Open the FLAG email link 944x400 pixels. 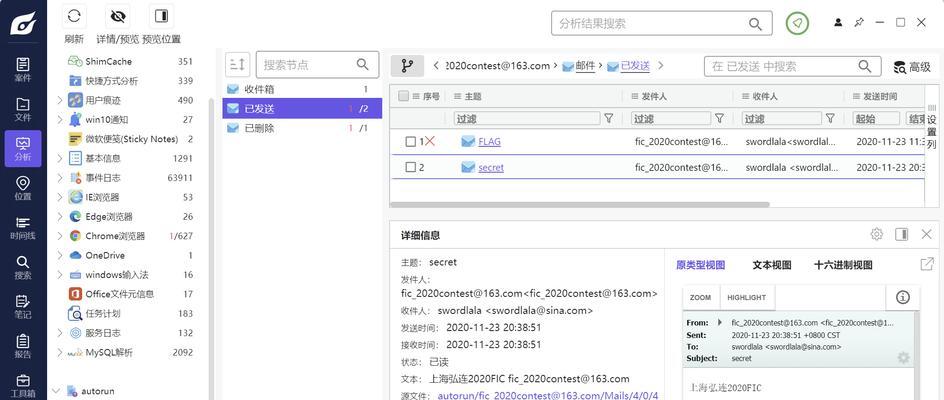(489, 142)
